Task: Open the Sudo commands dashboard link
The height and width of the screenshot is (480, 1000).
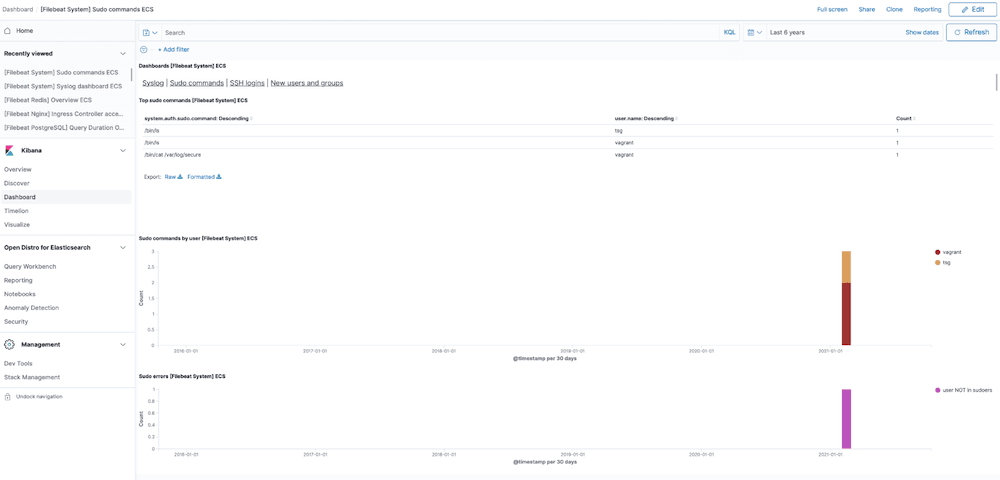Action: click(197, 83)
